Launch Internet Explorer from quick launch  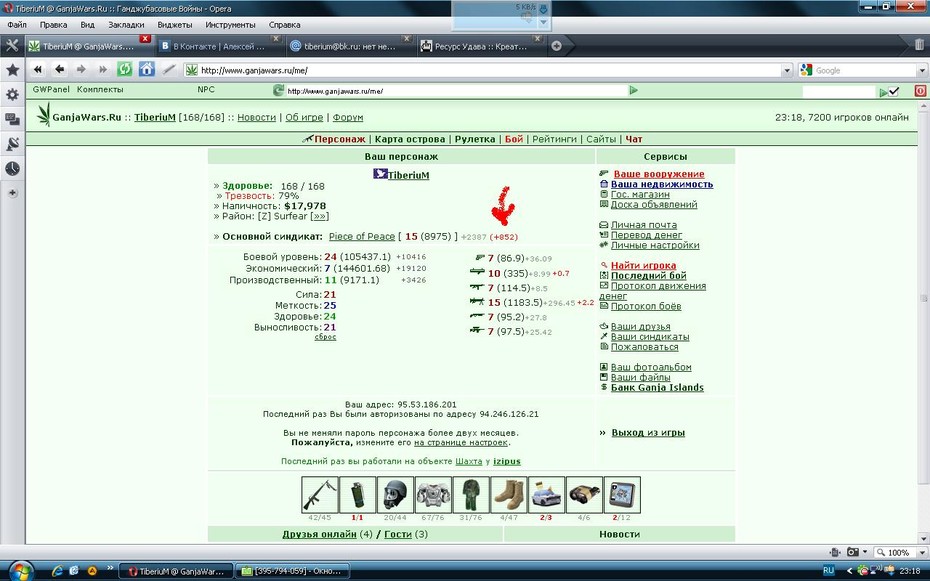(58, 571)
